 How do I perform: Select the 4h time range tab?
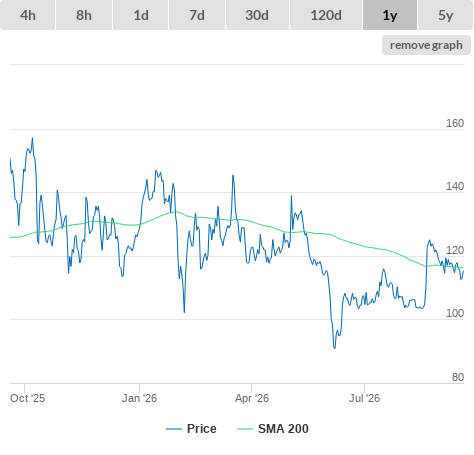[x=28, y=15]
